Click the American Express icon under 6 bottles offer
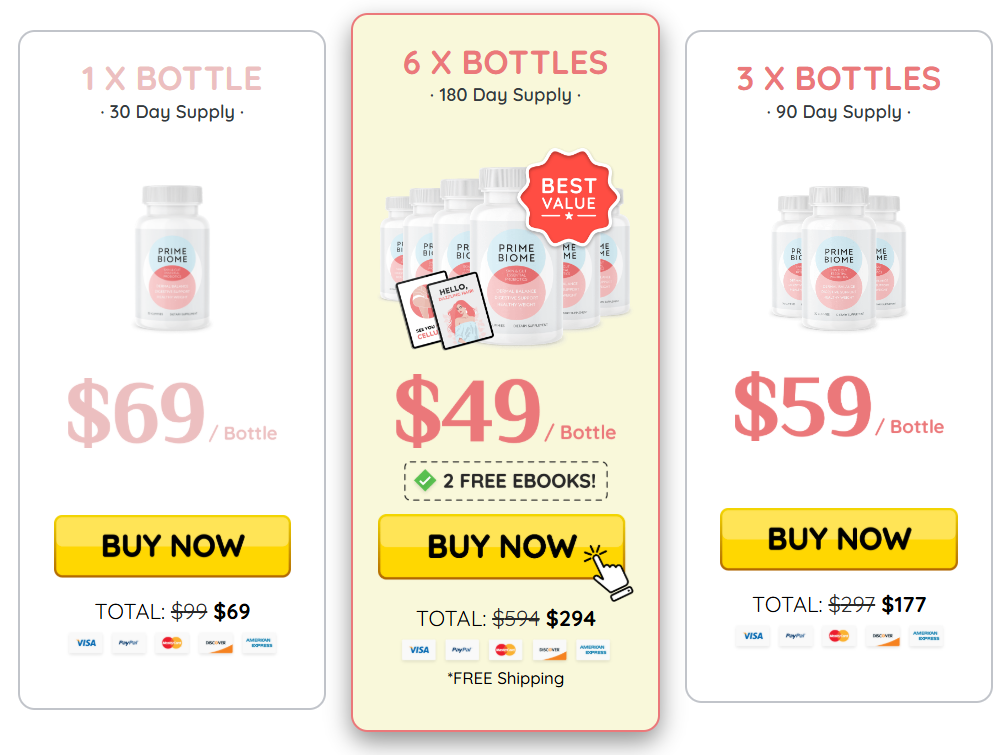The image size is (1006, 755). click(593, 650)
